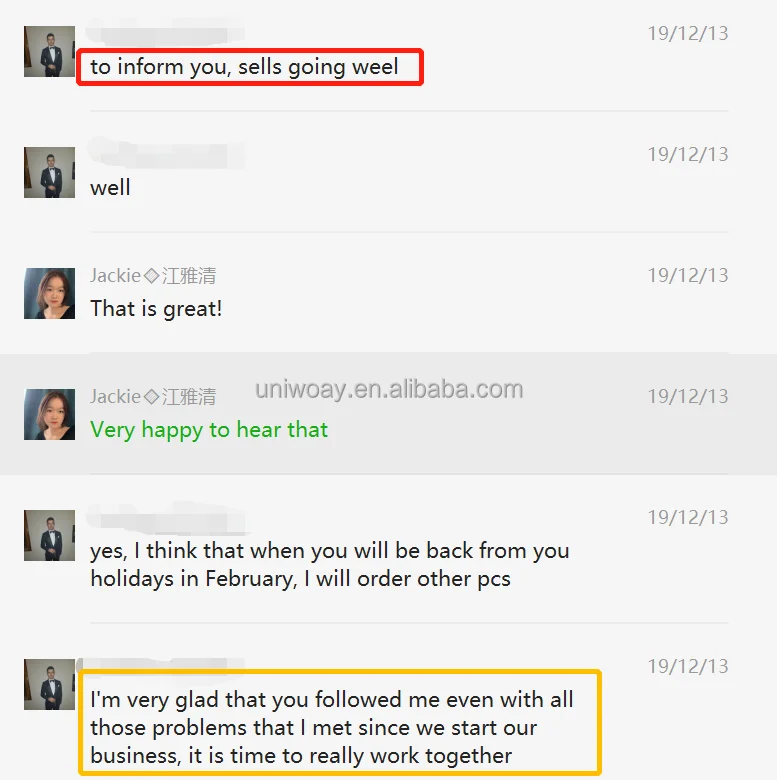Click date stamp on "That is great!" row

[x=688, y=275]
